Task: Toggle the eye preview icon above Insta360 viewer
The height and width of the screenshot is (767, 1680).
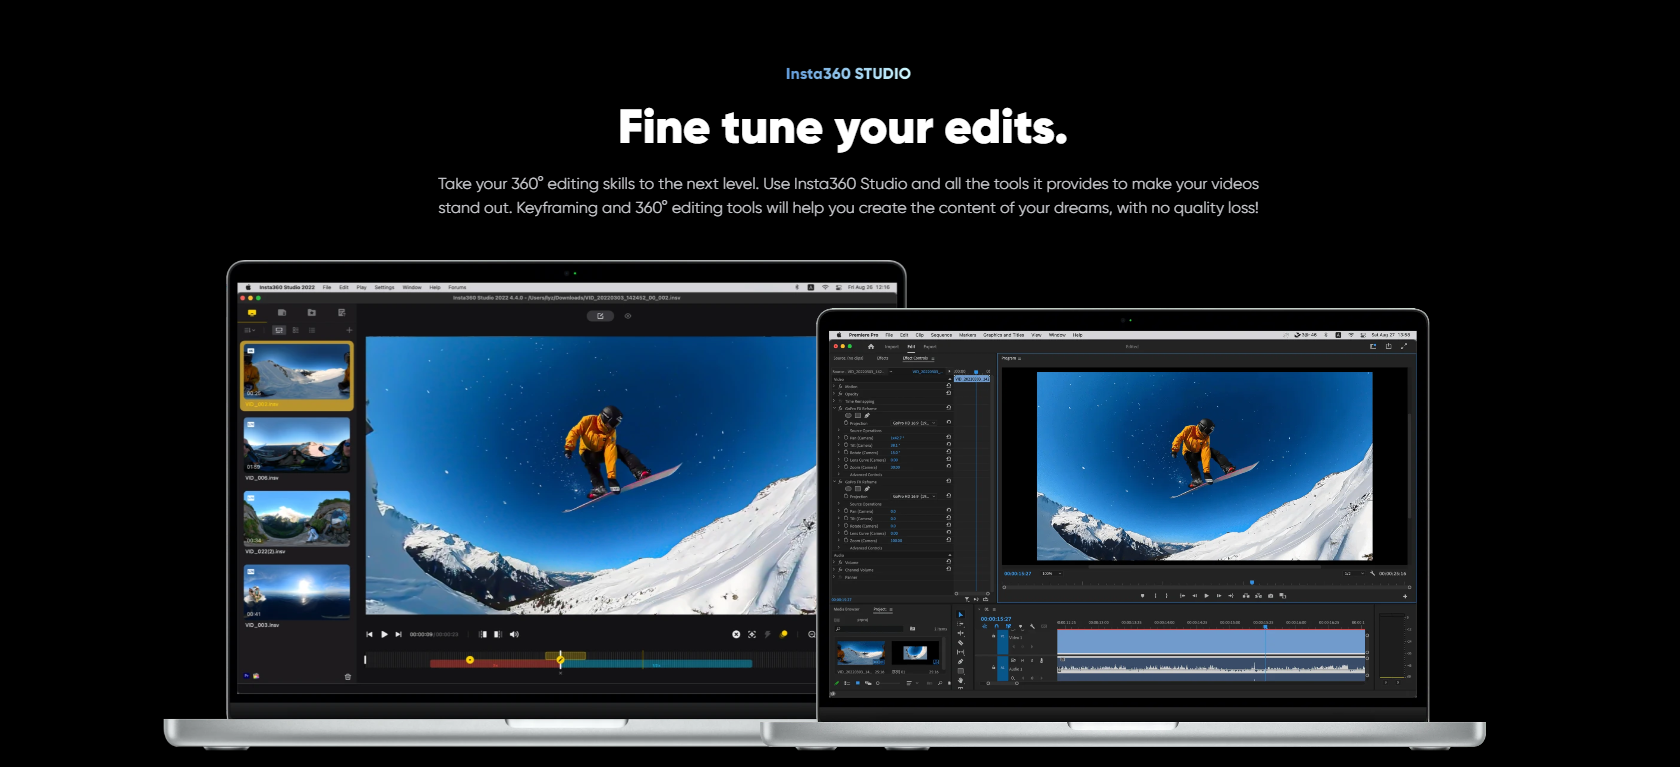Action: 628,316
